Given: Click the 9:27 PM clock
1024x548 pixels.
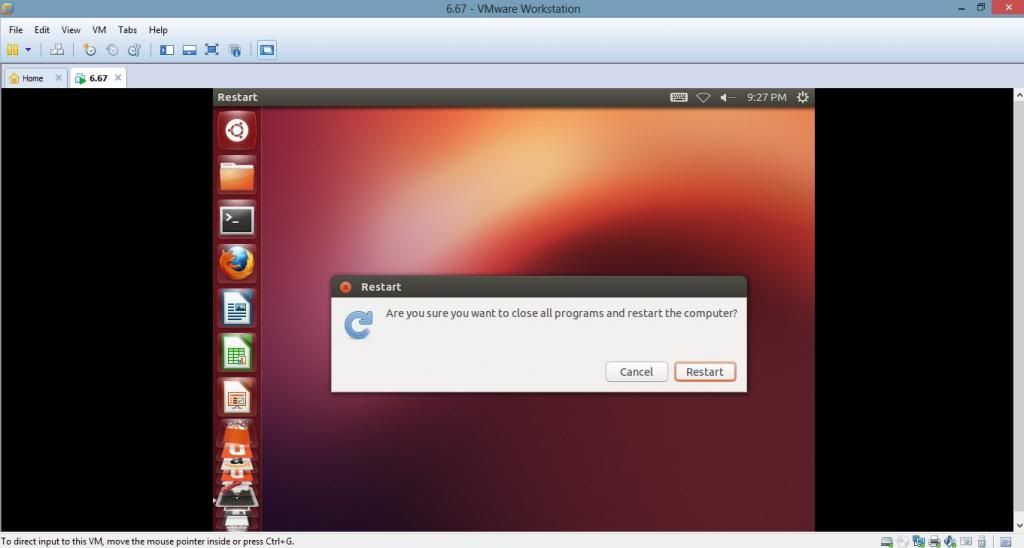Looking at the screenshot, I should tap(767, 97).
